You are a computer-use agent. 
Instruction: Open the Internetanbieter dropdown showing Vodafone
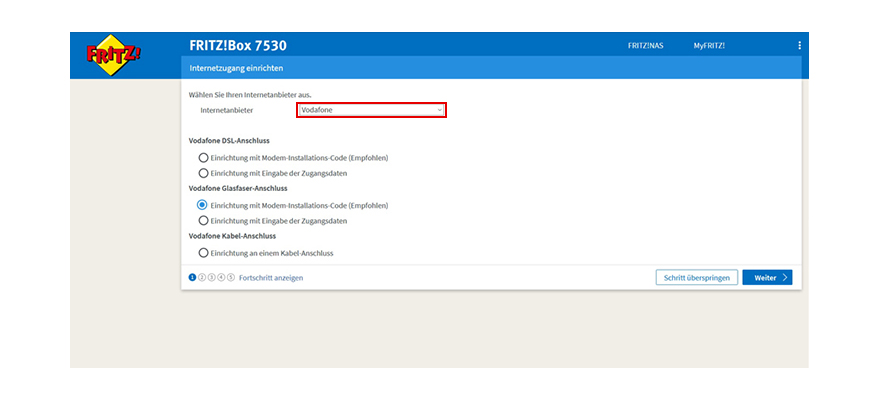371,110
